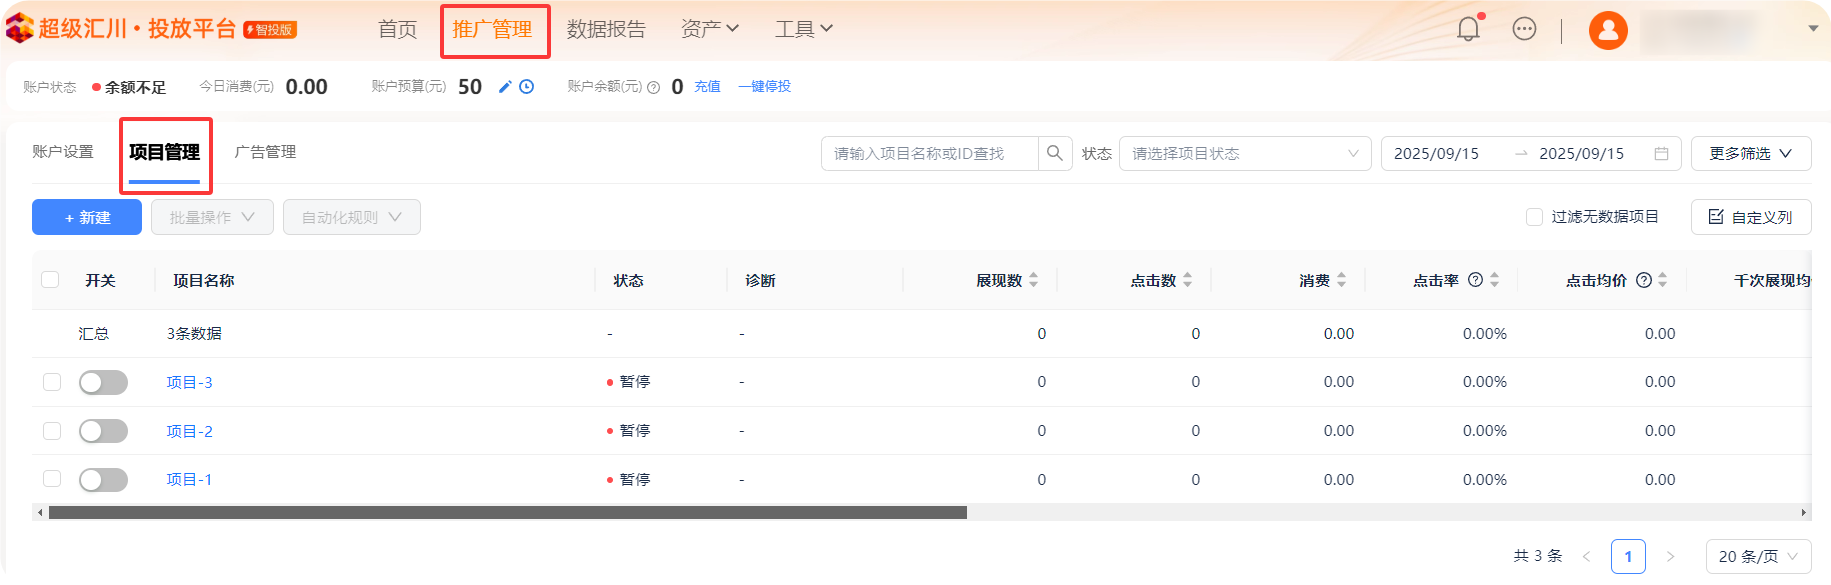
Task: Click the help icon beside 点击均价
Action: click(1643, 280)
